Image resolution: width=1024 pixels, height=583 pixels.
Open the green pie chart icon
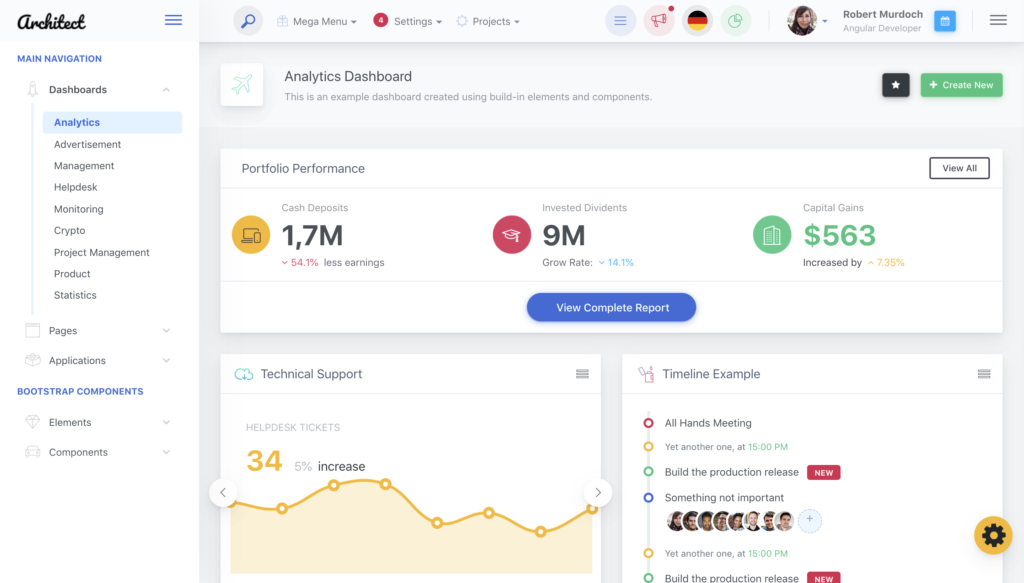pyautogui.click(x=736, y=21)
